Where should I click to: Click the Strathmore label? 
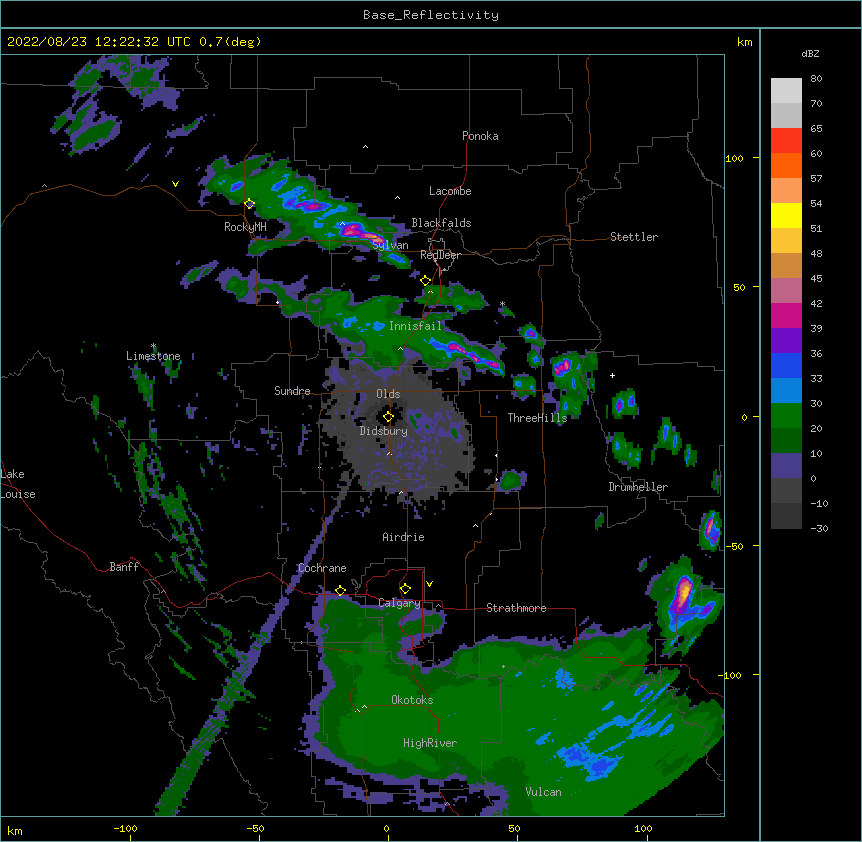(x=516, y=608)
